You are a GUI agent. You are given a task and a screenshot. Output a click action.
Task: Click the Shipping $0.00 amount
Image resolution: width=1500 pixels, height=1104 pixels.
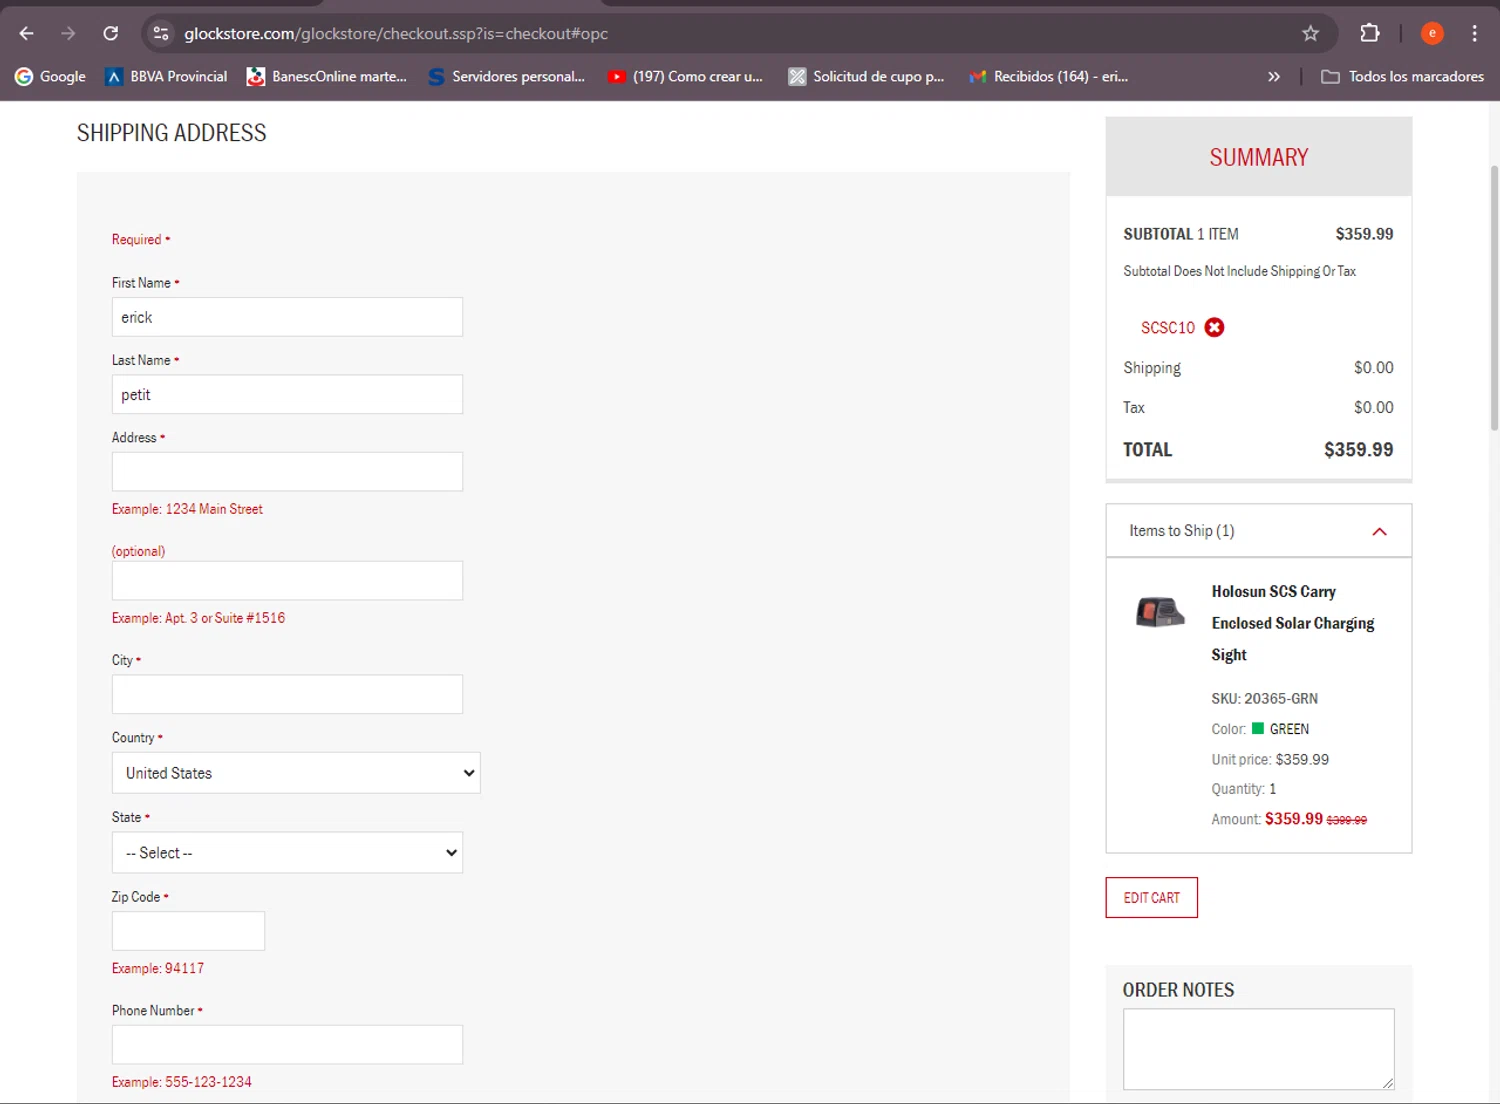click(1373, 368)
